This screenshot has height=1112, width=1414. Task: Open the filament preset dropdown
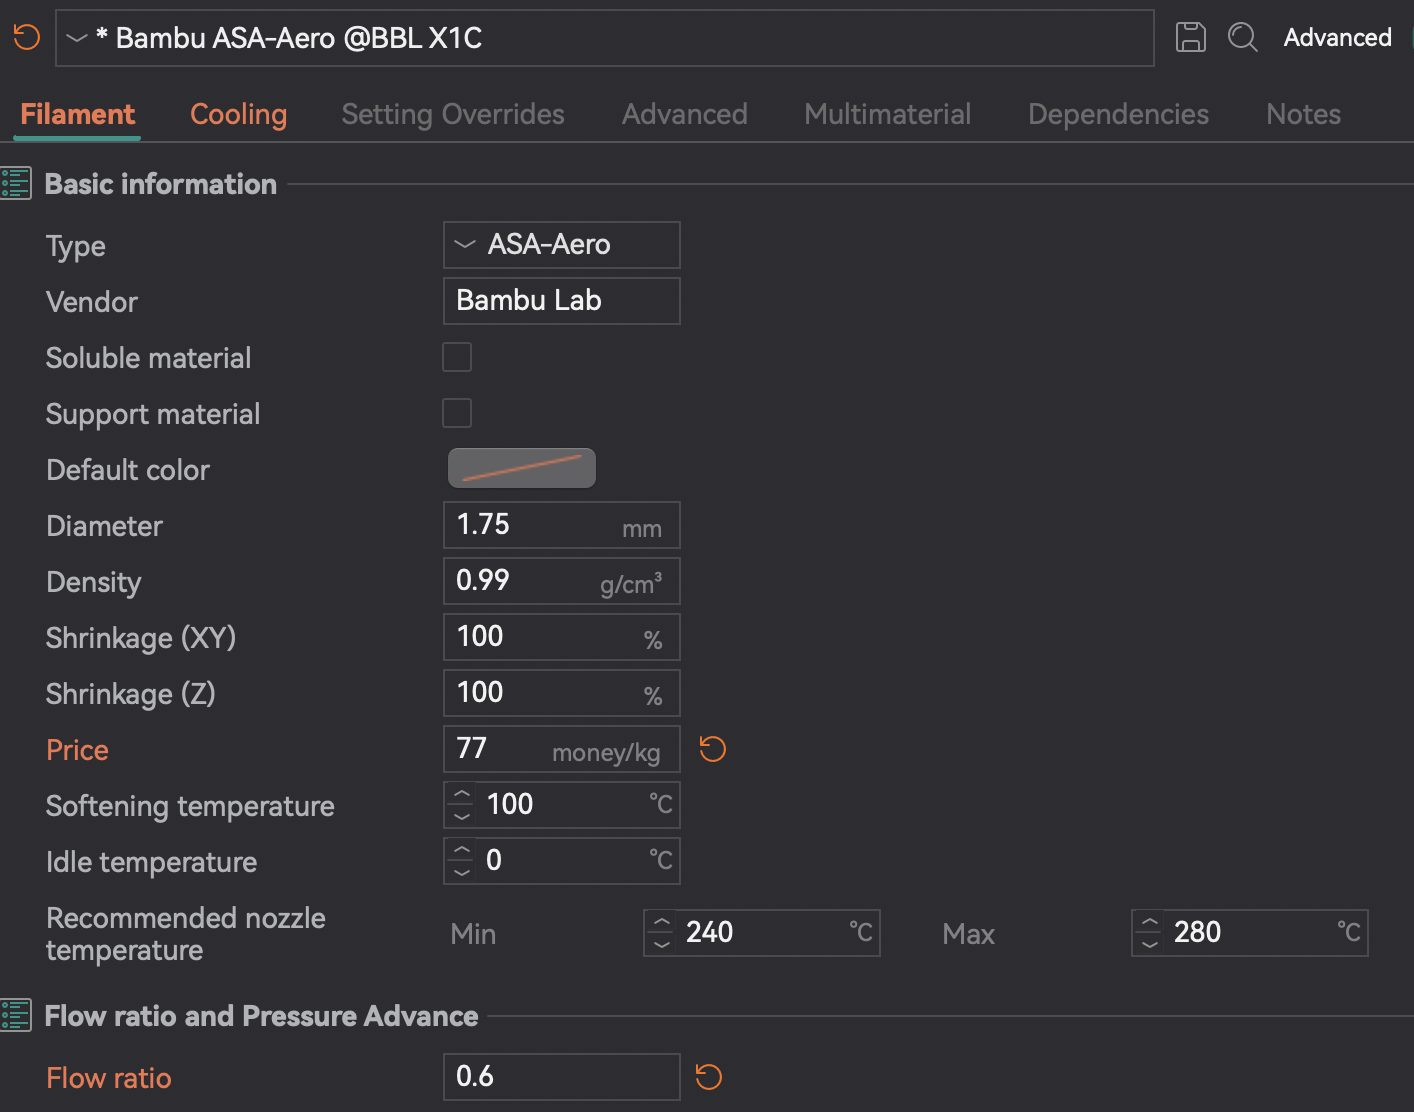(604, 38)
